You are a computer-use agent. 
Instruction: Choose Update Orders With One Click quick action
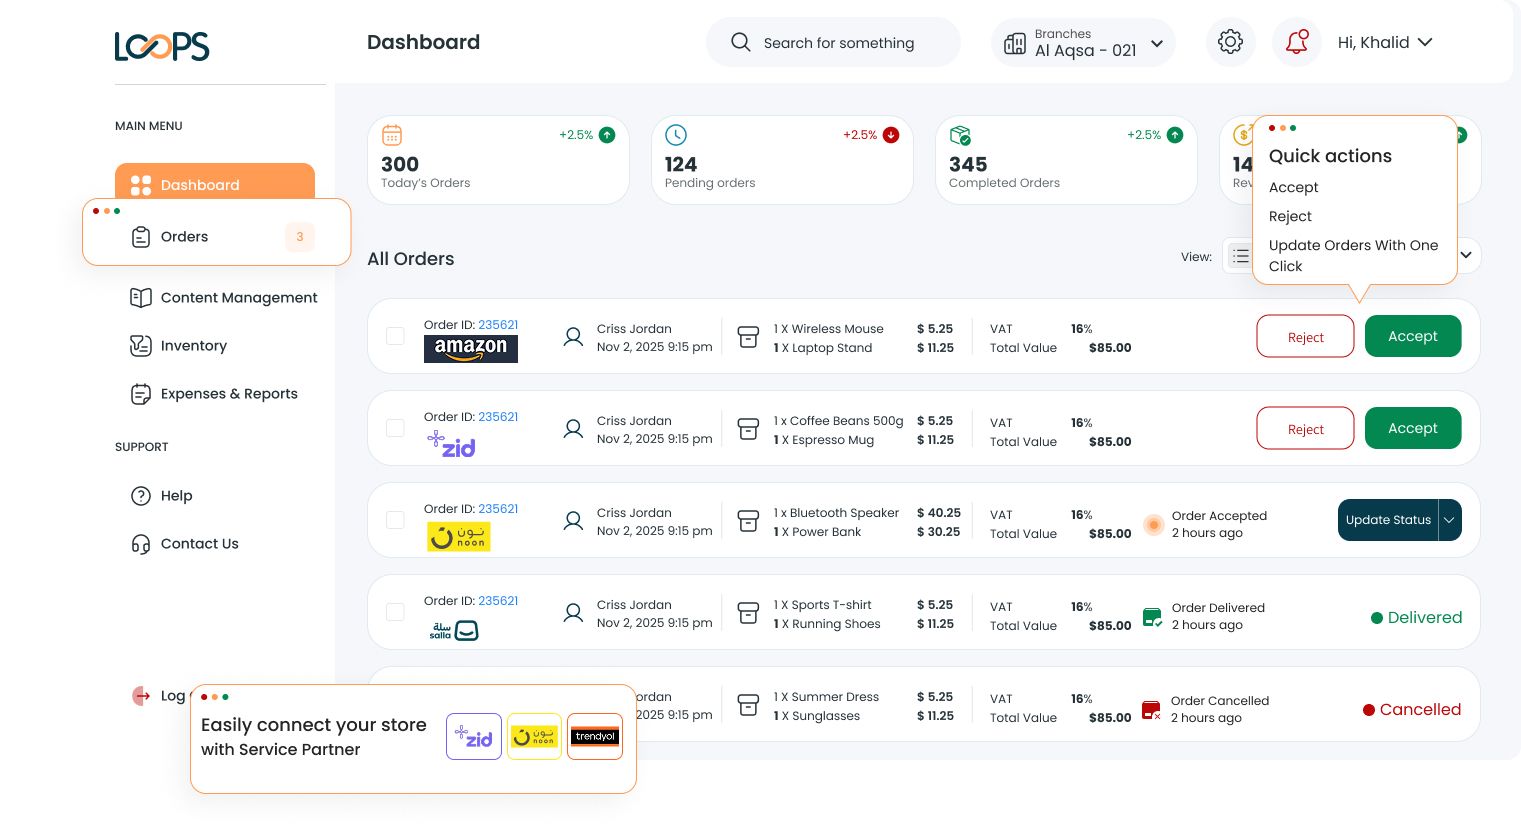pyautogui.click(x=1354, y=256)
